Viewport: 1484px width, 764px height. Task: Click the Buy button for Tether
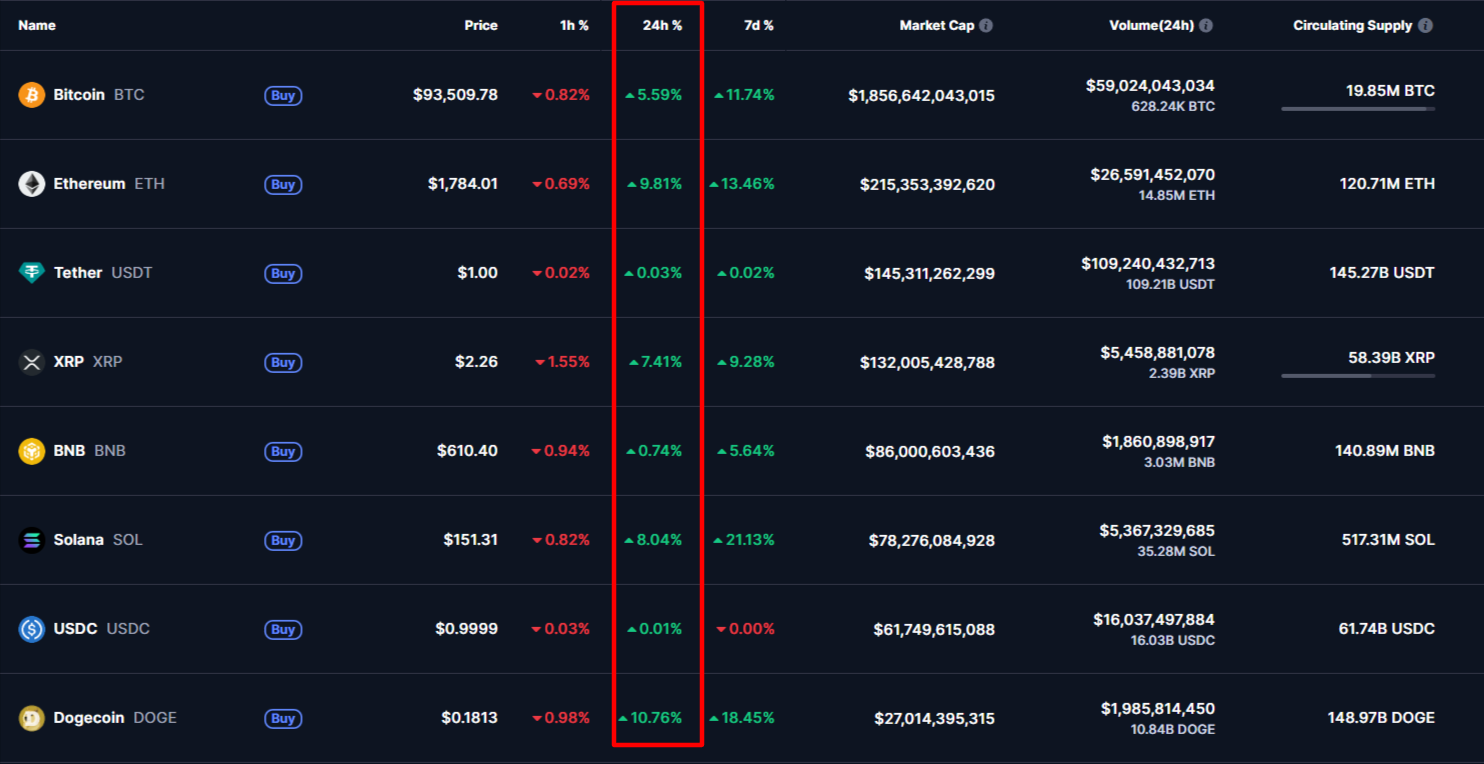point(283,274)
